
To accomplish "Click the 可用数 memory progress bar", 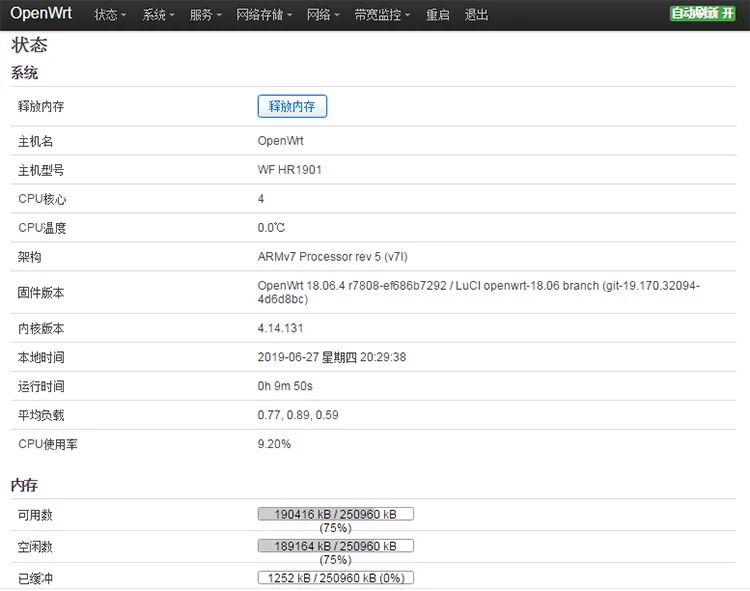I will pyautogui.click(x=335, y=514).
